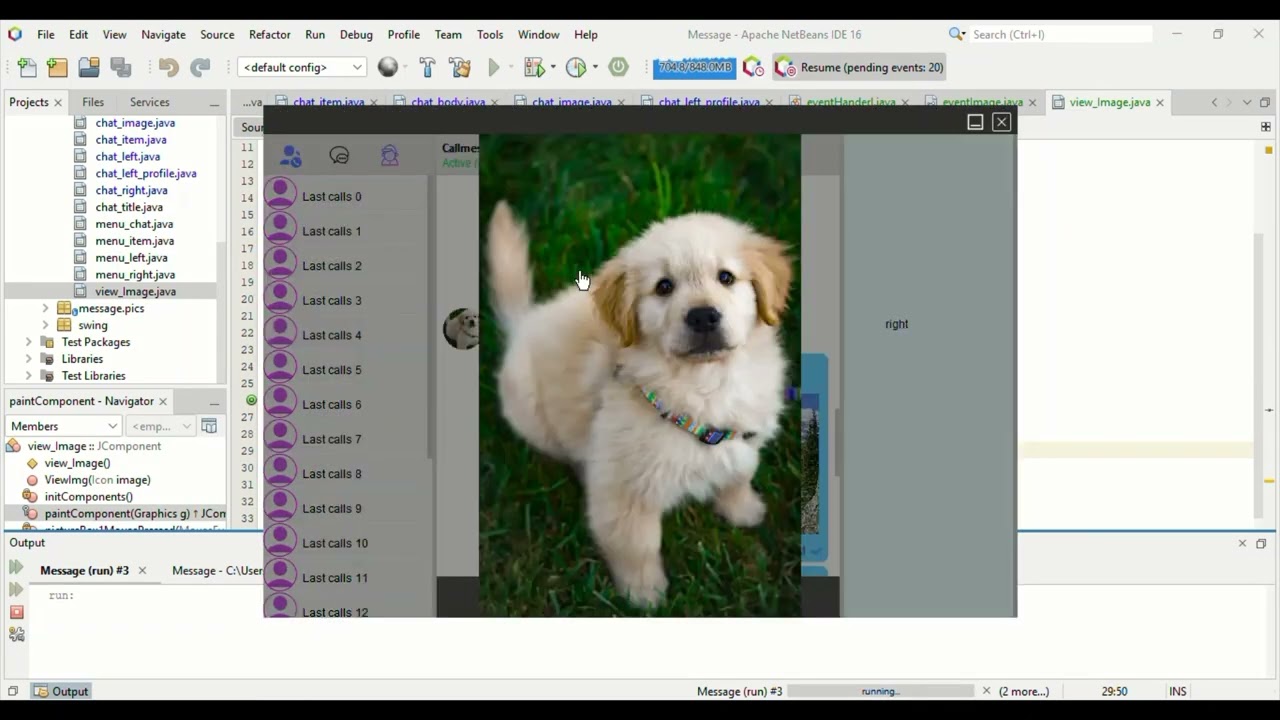Viewport: 1280px width, 720px height.
Task: Select view_Image() constructor in Navigator
Action: pos(77,463)
